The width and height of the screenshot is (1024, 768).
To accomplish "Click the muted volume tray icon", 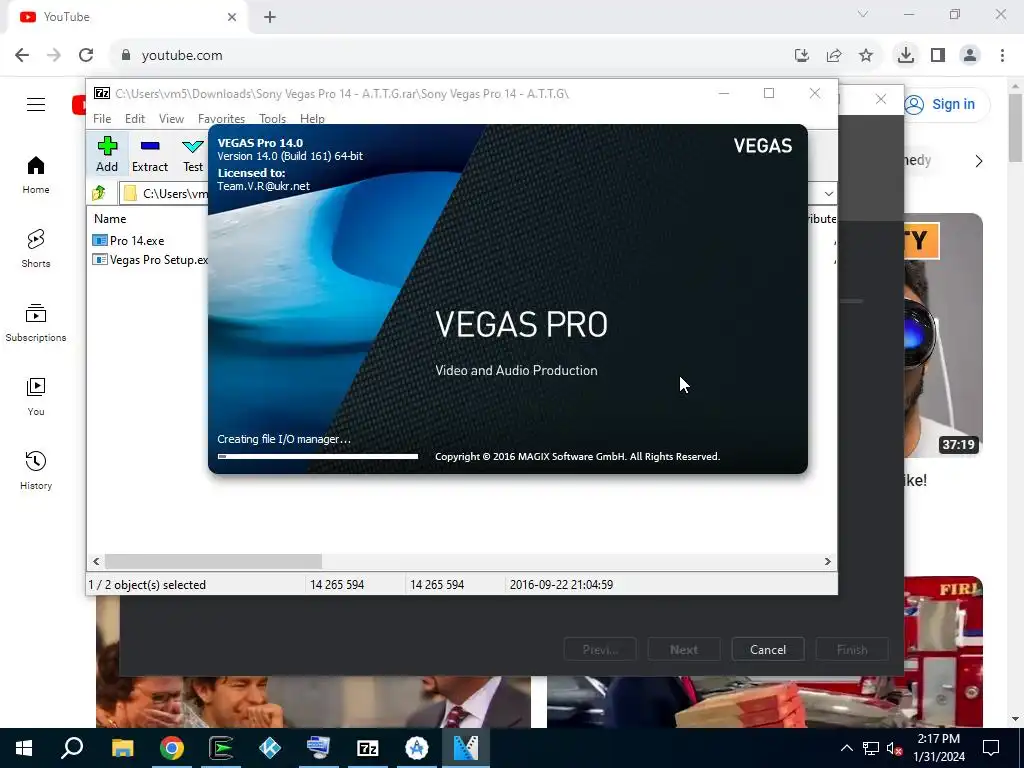I will pos(894,748).
